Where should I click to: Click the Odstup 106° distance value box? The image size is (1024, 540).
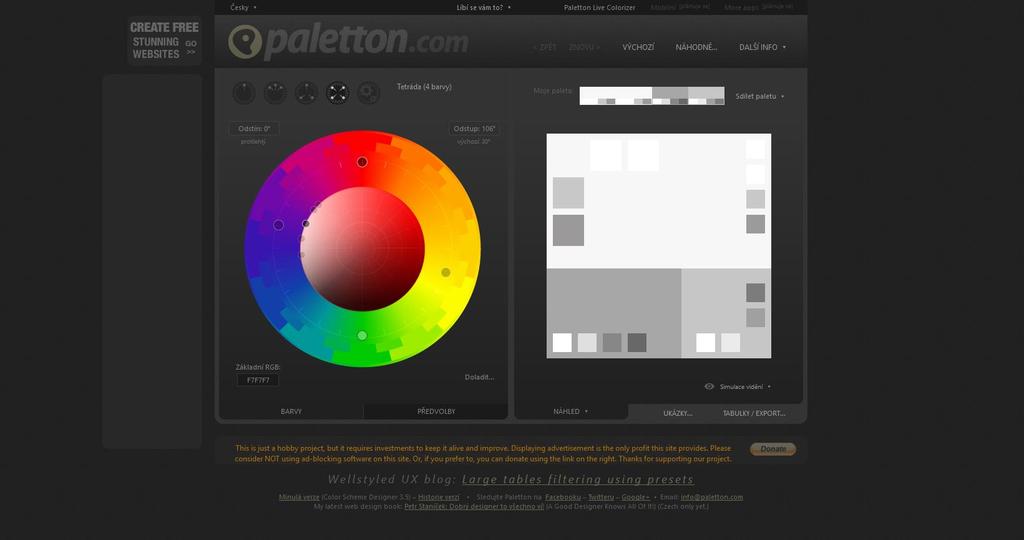(475, 129)
